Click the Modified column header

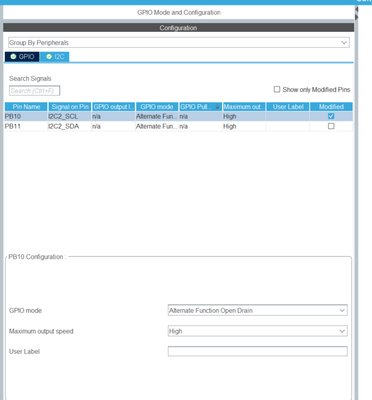(x=331, y=107)
